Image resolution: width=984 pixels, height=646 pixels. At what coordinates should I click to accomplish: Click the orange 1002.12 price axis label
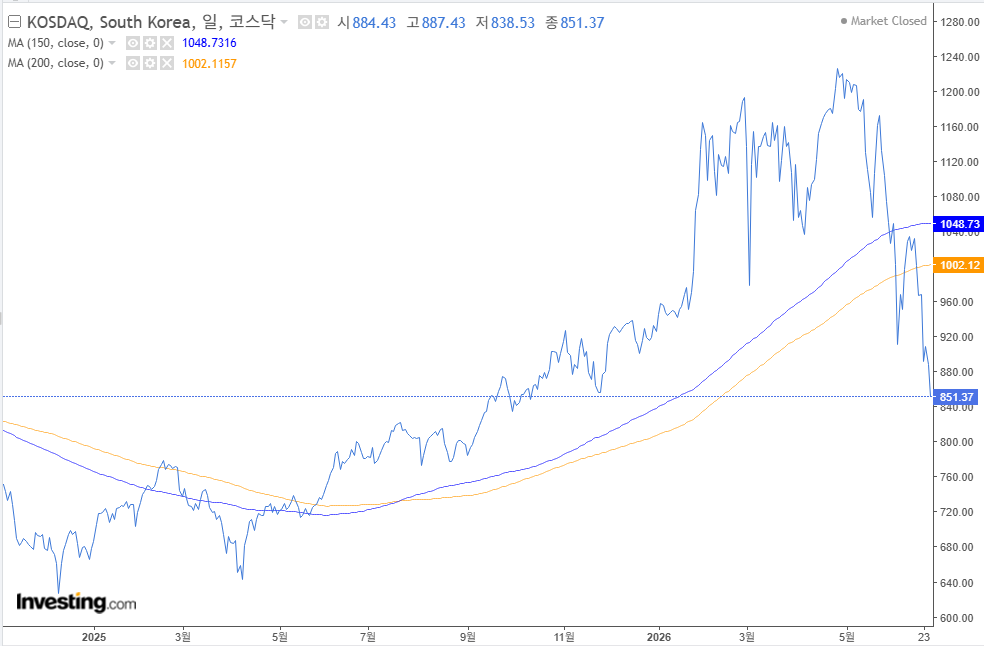pyautogui.click(x=959, y=265)
